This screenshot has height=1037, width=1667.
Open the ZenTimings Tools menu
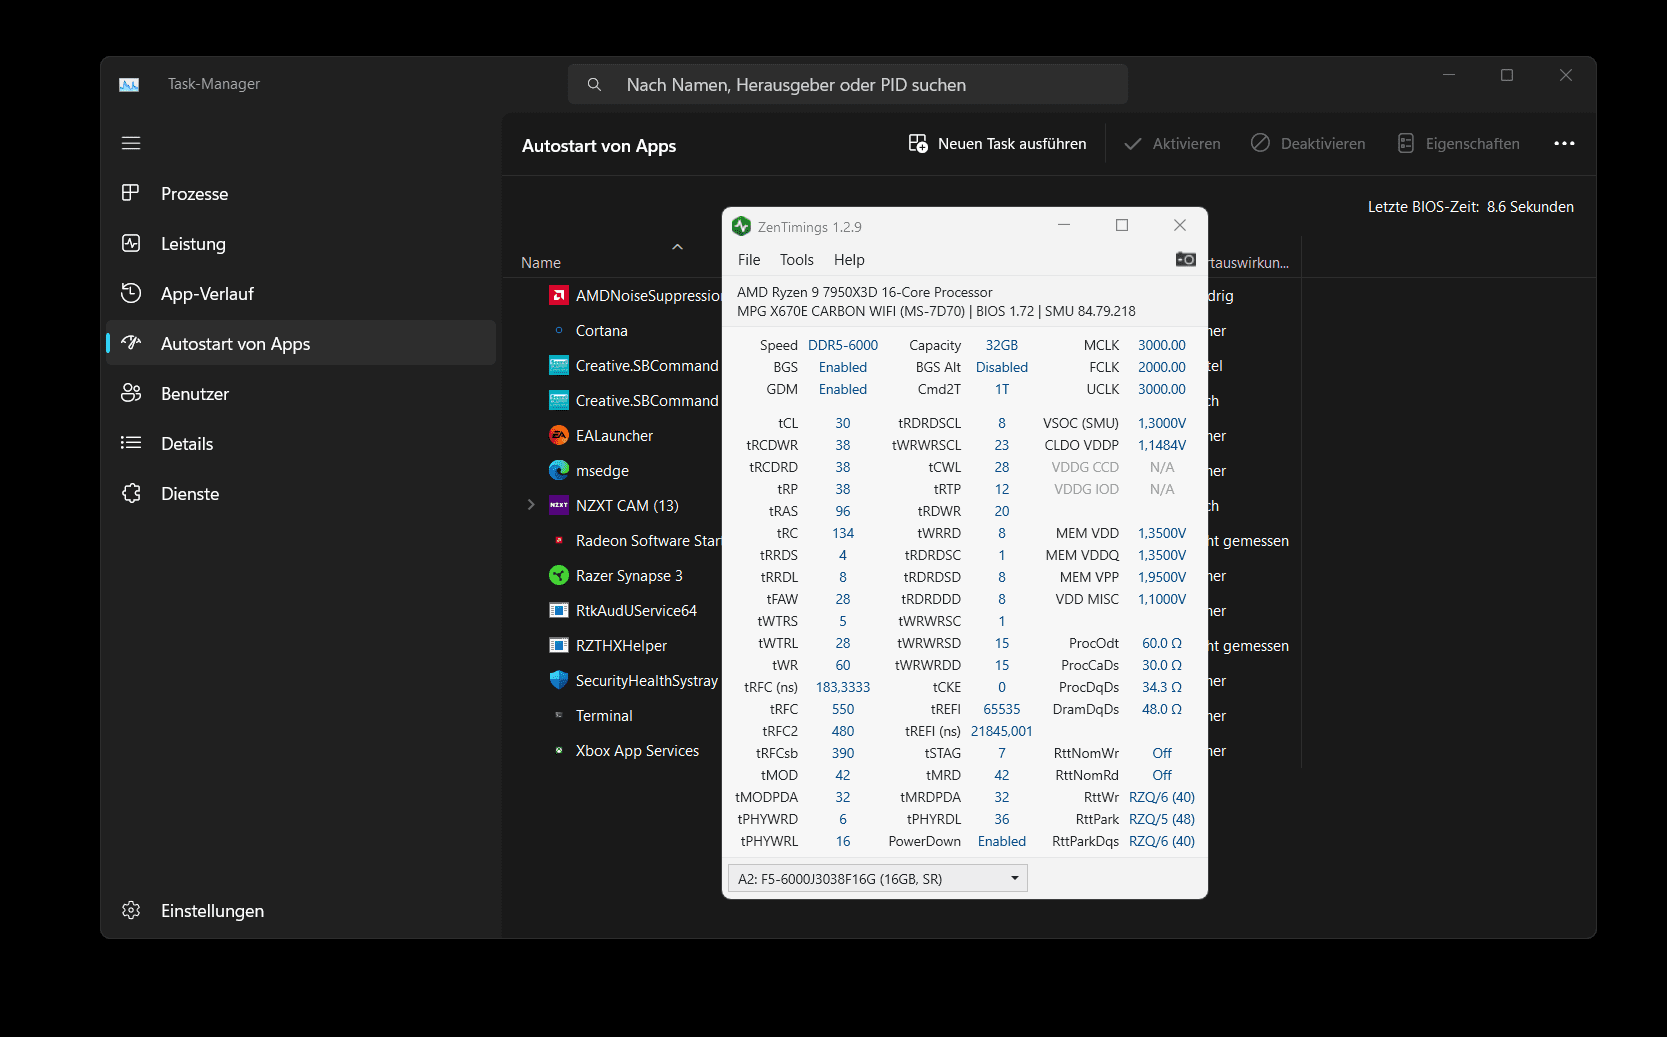click(x=797, y=260)
